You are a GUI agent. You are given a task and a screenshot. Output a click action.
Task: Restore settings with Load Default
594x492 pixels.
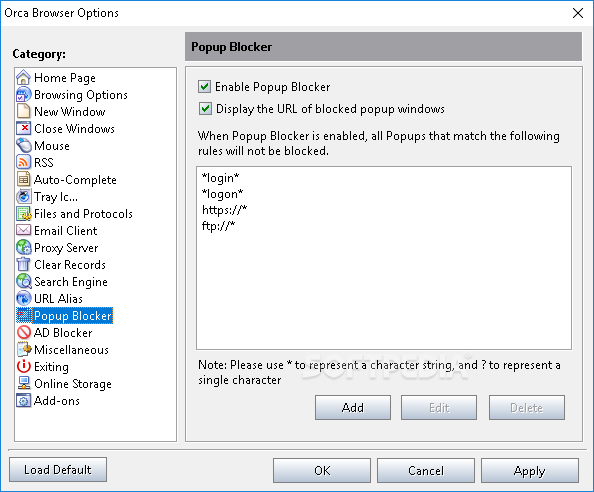(x=58, y=470)
